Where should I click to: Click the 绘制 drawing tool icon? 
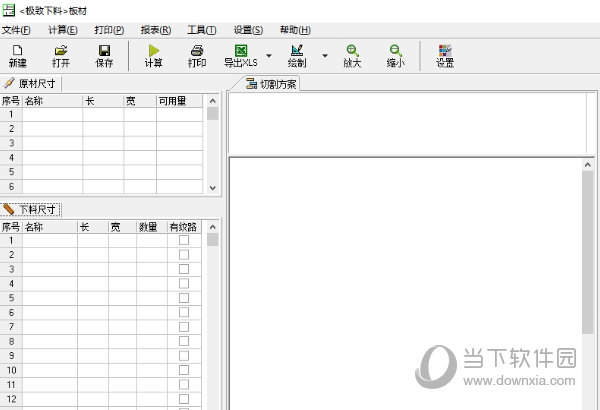297,56
